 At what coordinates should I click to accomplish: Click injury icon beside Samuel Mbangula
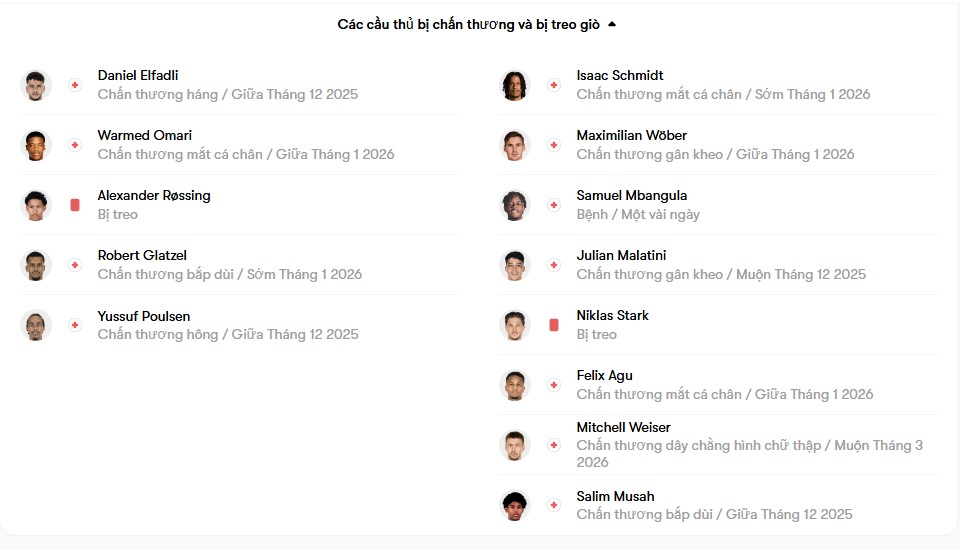(554, 205)
